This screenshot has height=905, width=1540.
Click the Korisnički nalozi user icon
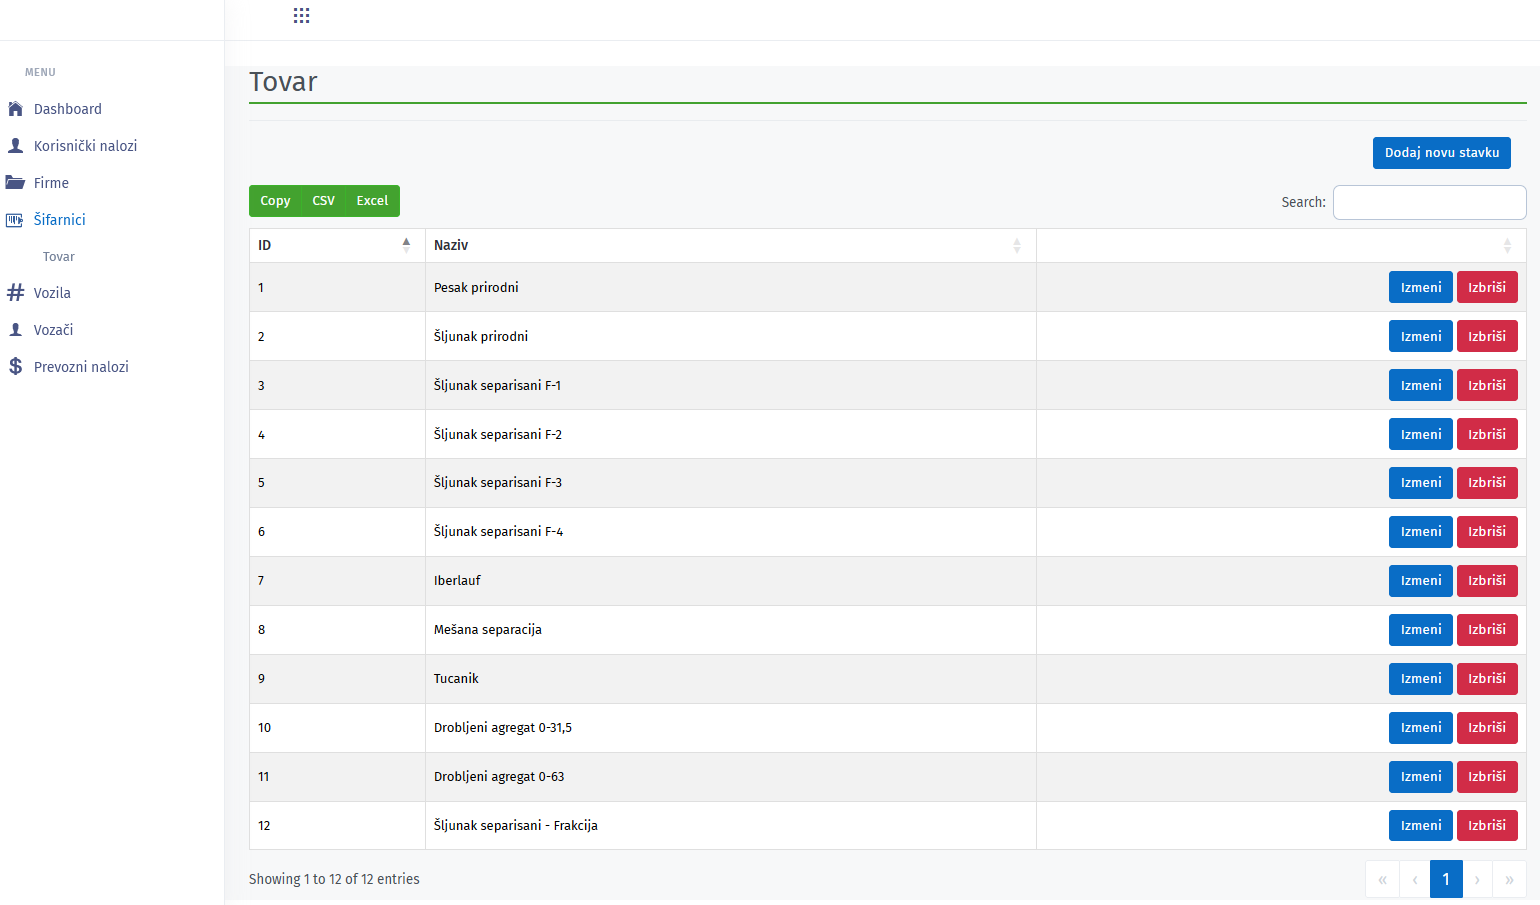[15, 146]
